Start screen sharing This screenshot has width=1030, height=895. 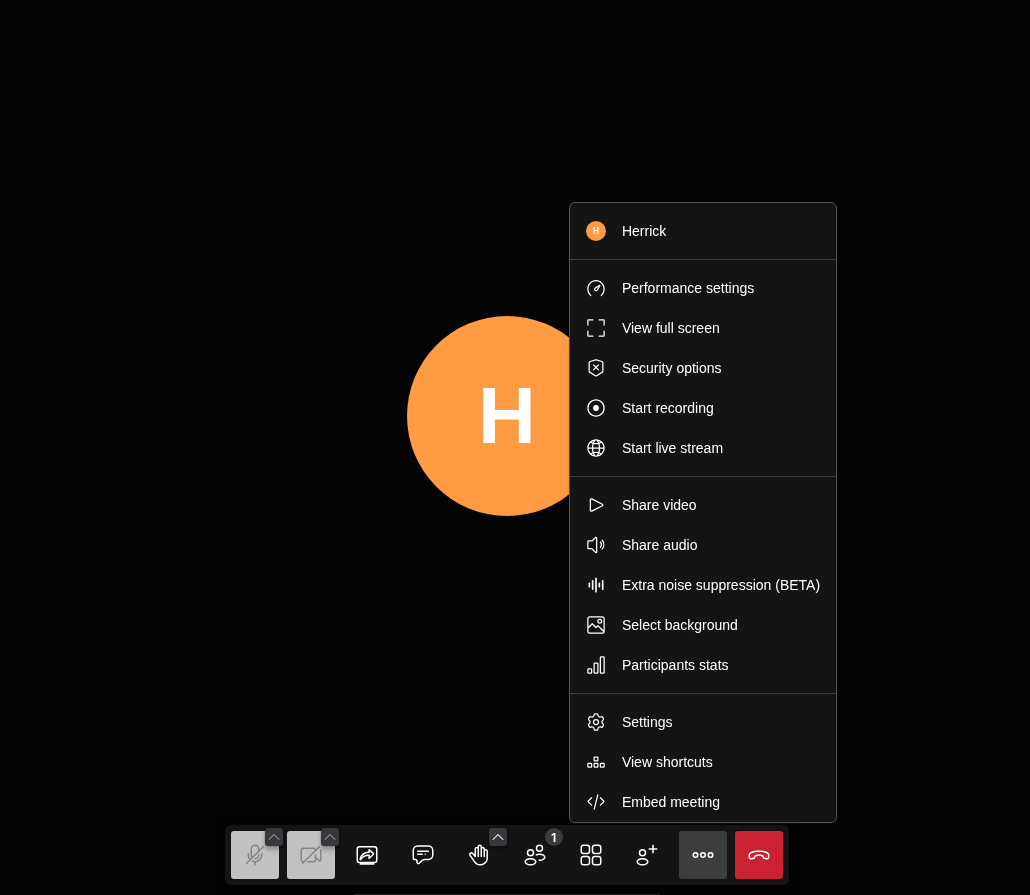point(367,855)
